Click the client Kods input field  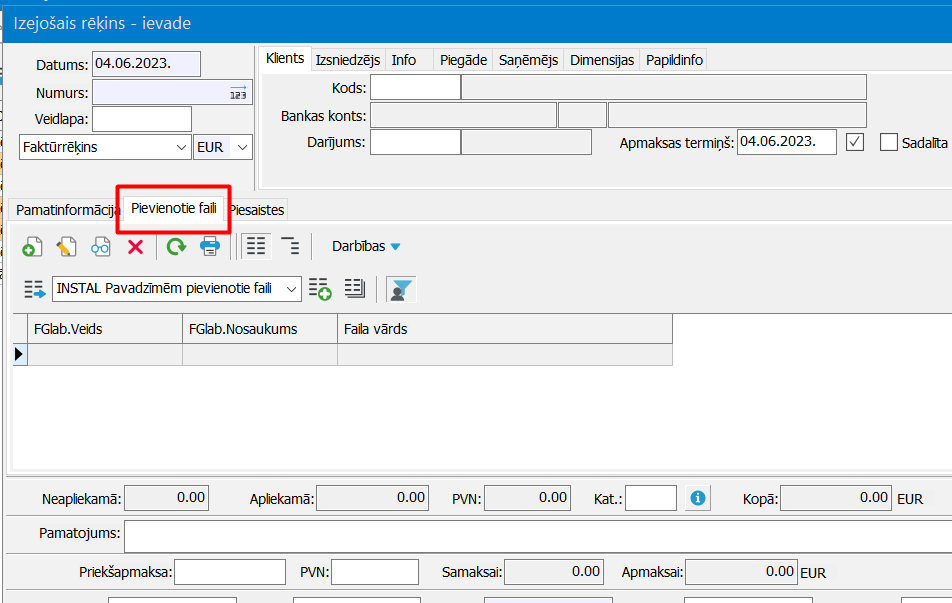(415, 87)
